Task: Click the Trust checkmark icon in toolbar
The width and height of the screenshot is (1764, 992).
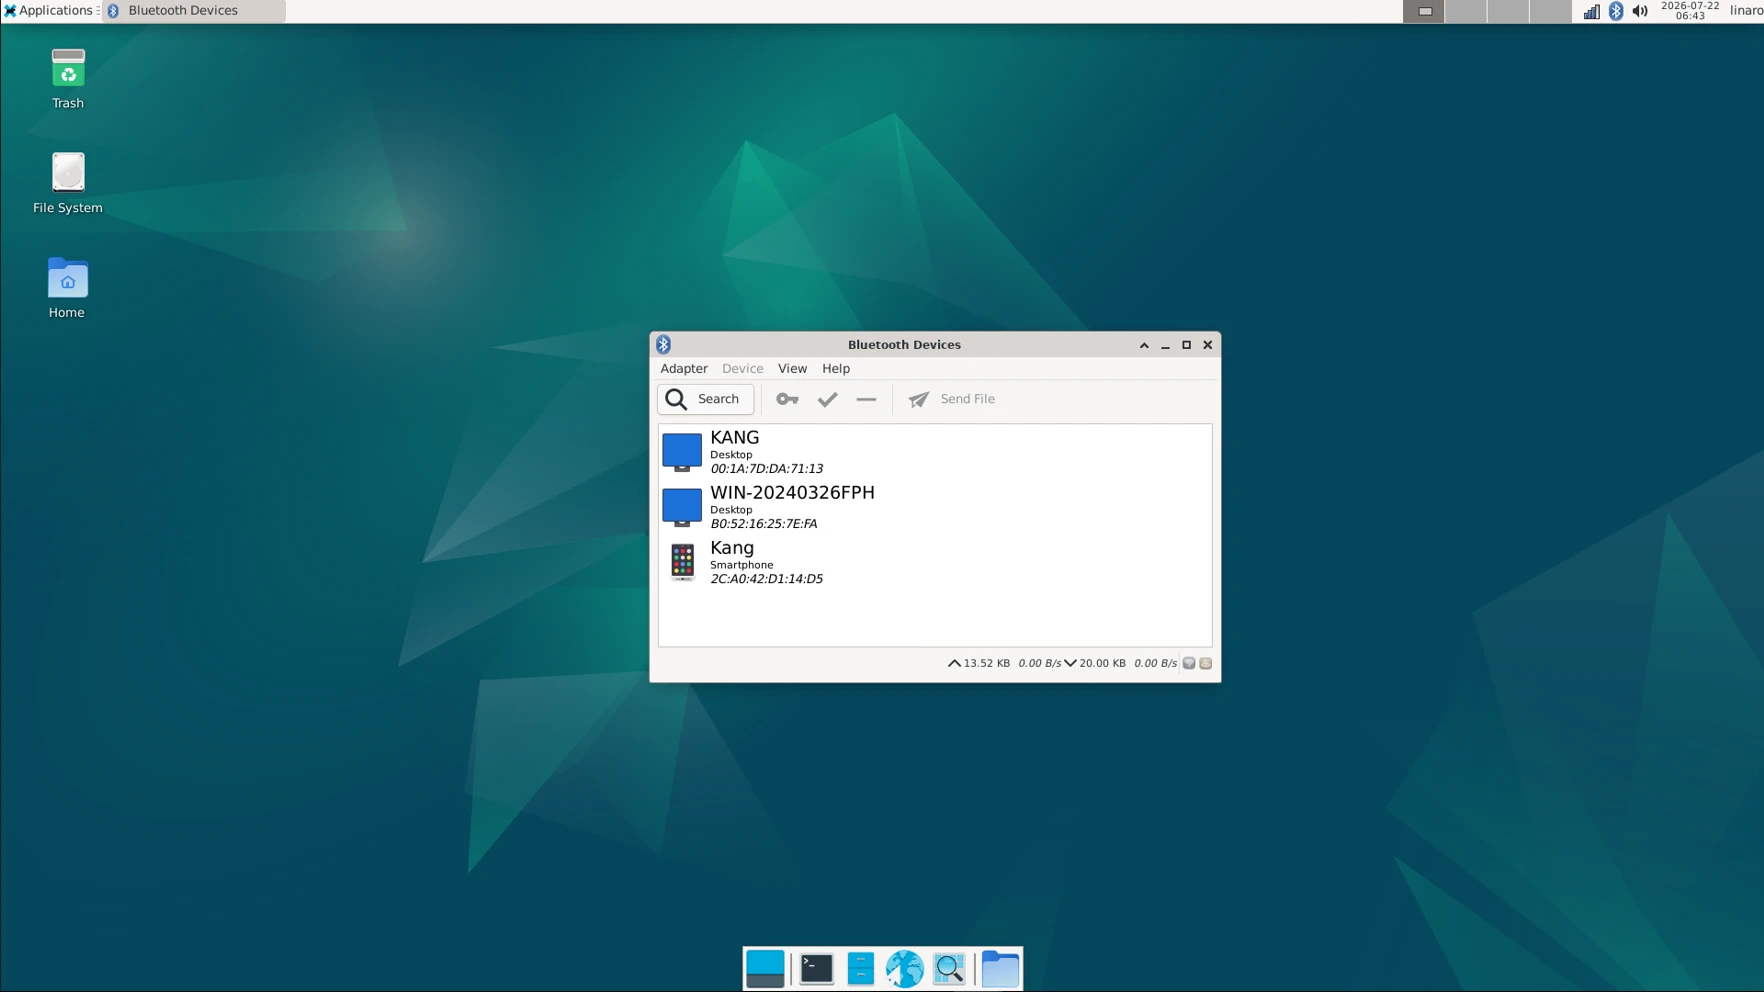Action: 827,399
